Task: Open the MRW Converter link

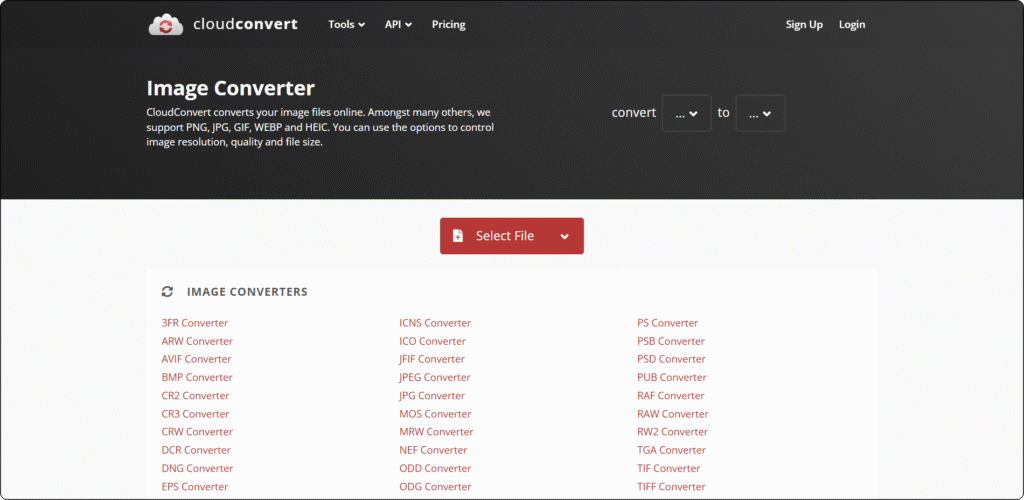Action: 436,431
